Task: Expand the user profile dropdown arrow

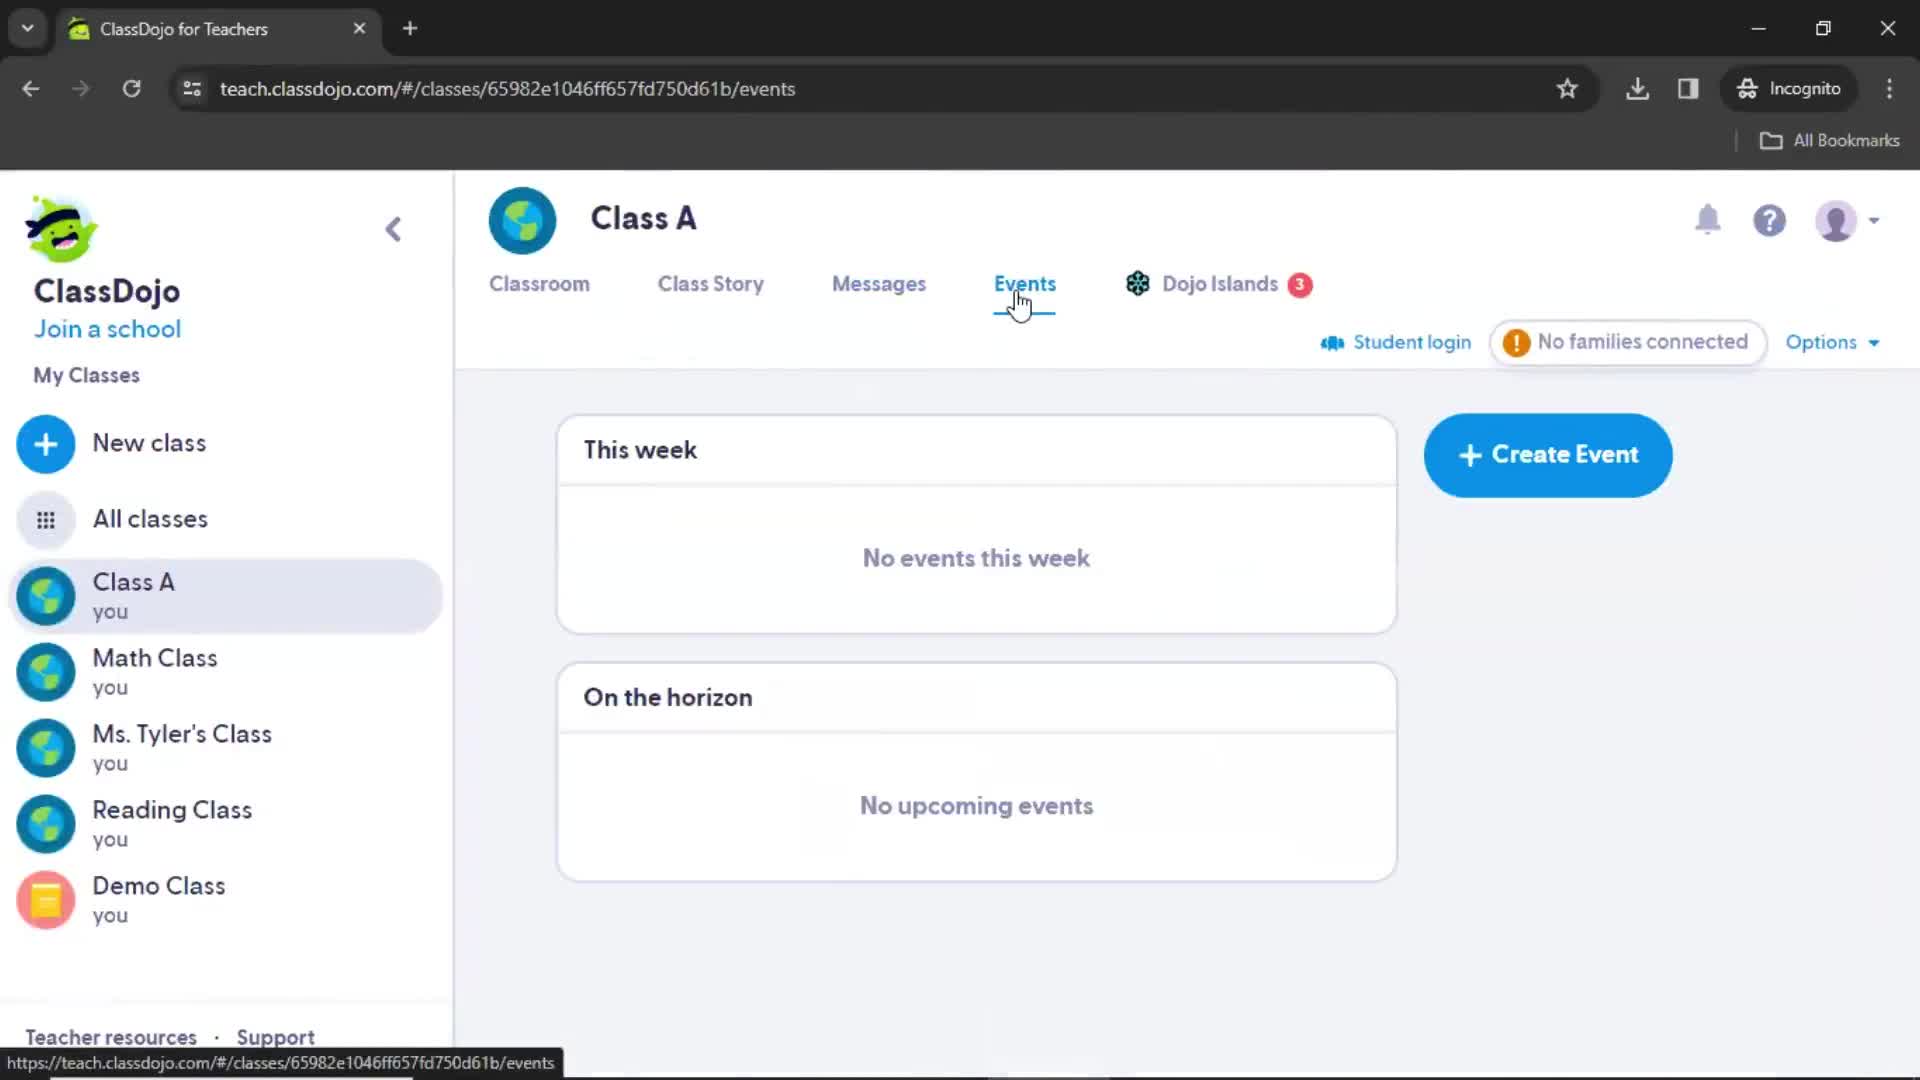Action: 1874,220
